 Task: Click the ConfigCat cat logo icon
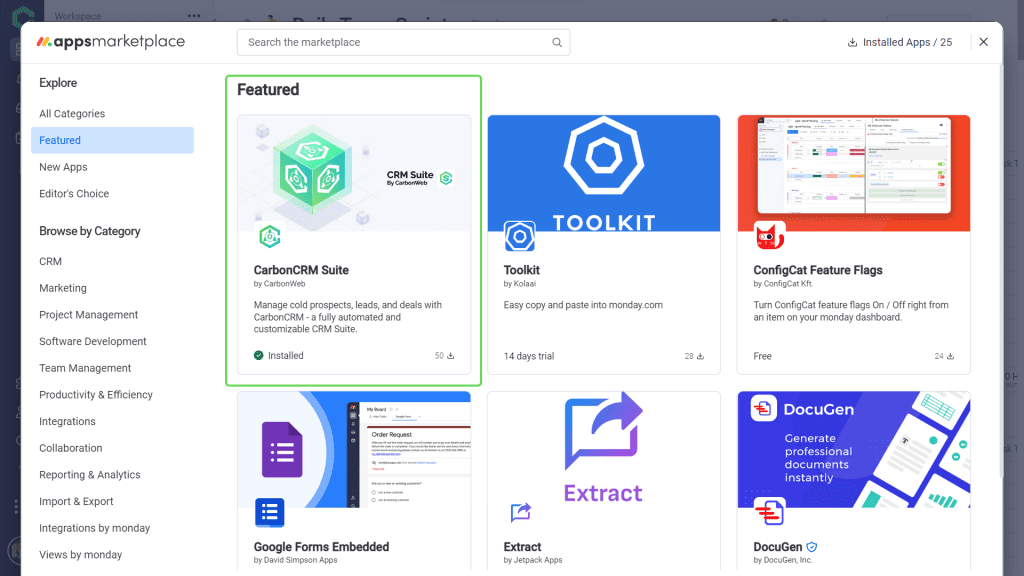coord(769,236)
